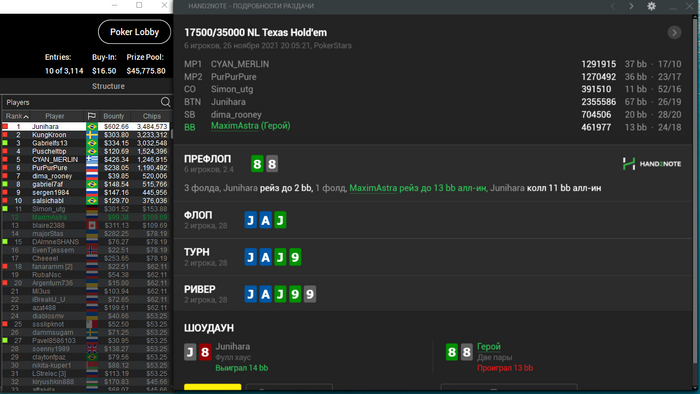Go to the next hand arrow

pos(631,6)
